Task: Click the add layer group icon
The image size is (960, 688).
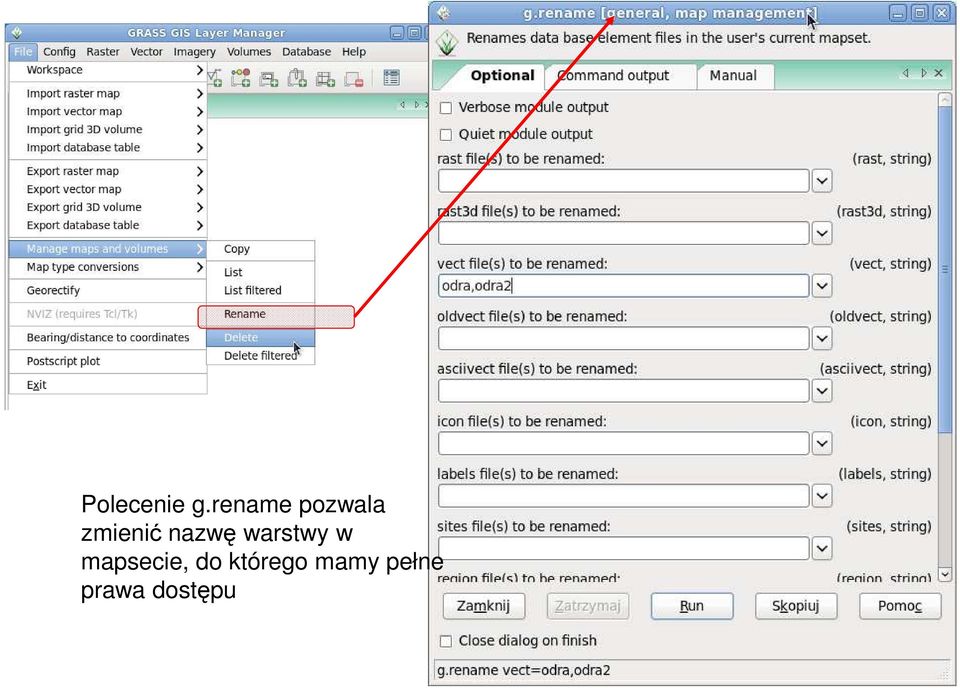Action: 297,78
